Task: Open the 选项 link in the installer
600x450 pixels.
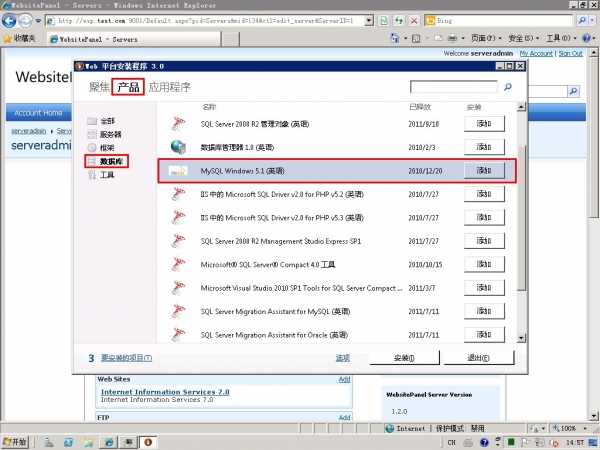Action: pyautogui.click(x=343, y=358)
